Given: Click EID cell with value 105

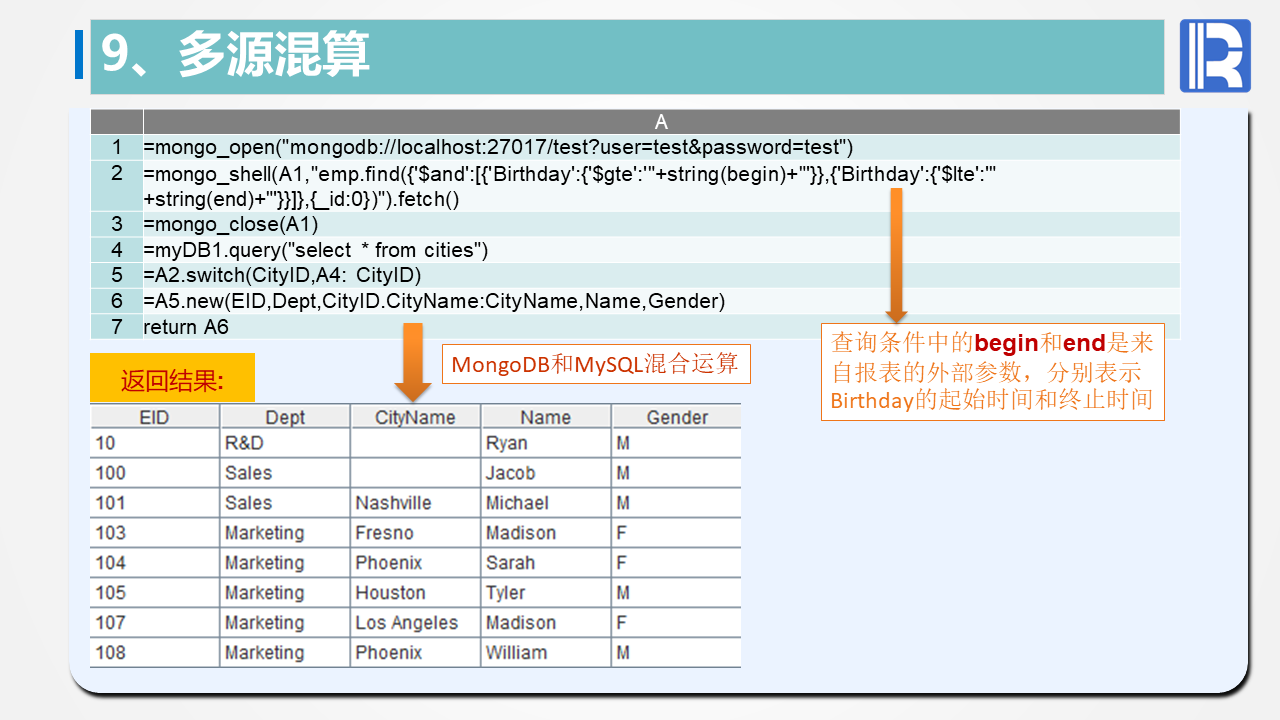Looking at the screenshot, I should pos(155,593).
